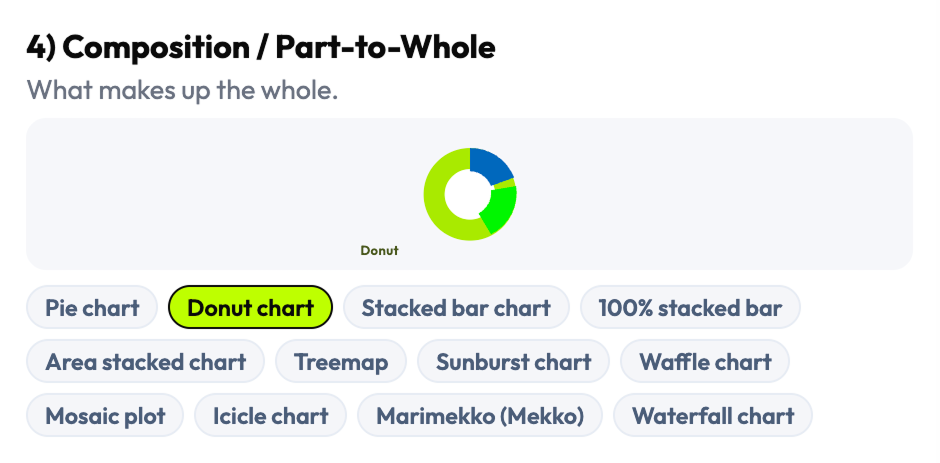Click the small Donut caption label
Image resolution: width=940 pixels, height=463 pixels.
point(379,250)
